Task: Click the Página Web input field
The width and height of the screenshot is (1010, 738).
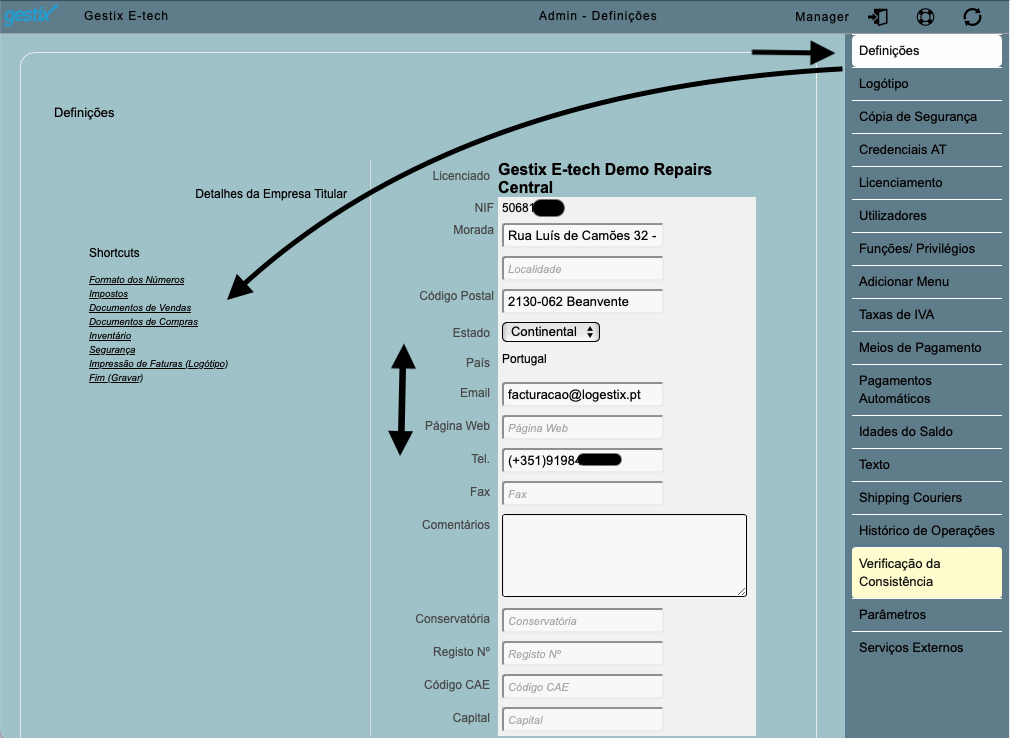Action: (x=582, y=428)
